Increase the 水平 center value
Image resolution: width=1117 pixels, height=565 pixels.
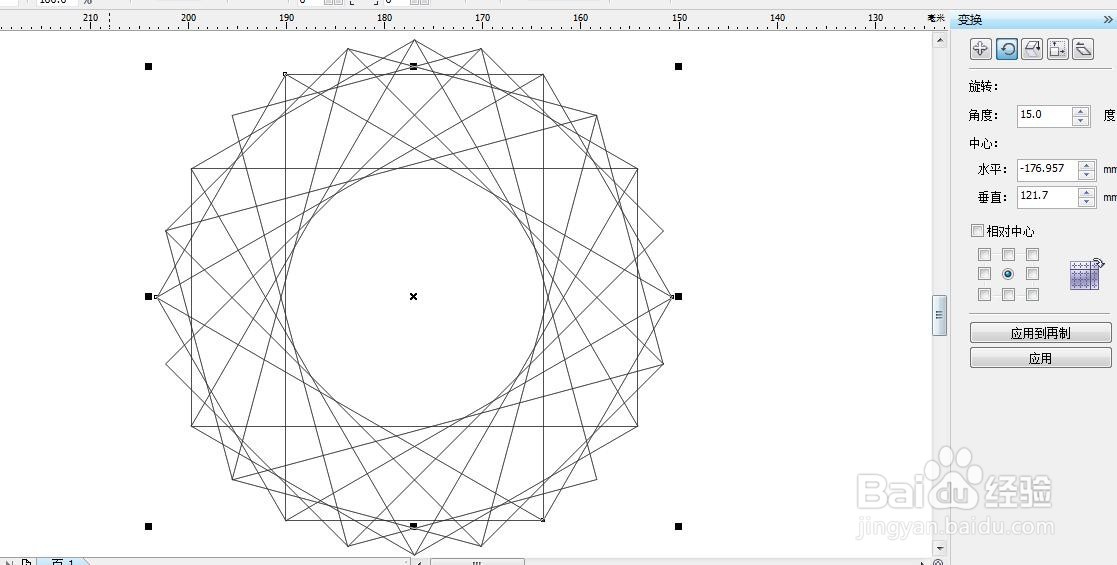click(x=1086, y=166)
